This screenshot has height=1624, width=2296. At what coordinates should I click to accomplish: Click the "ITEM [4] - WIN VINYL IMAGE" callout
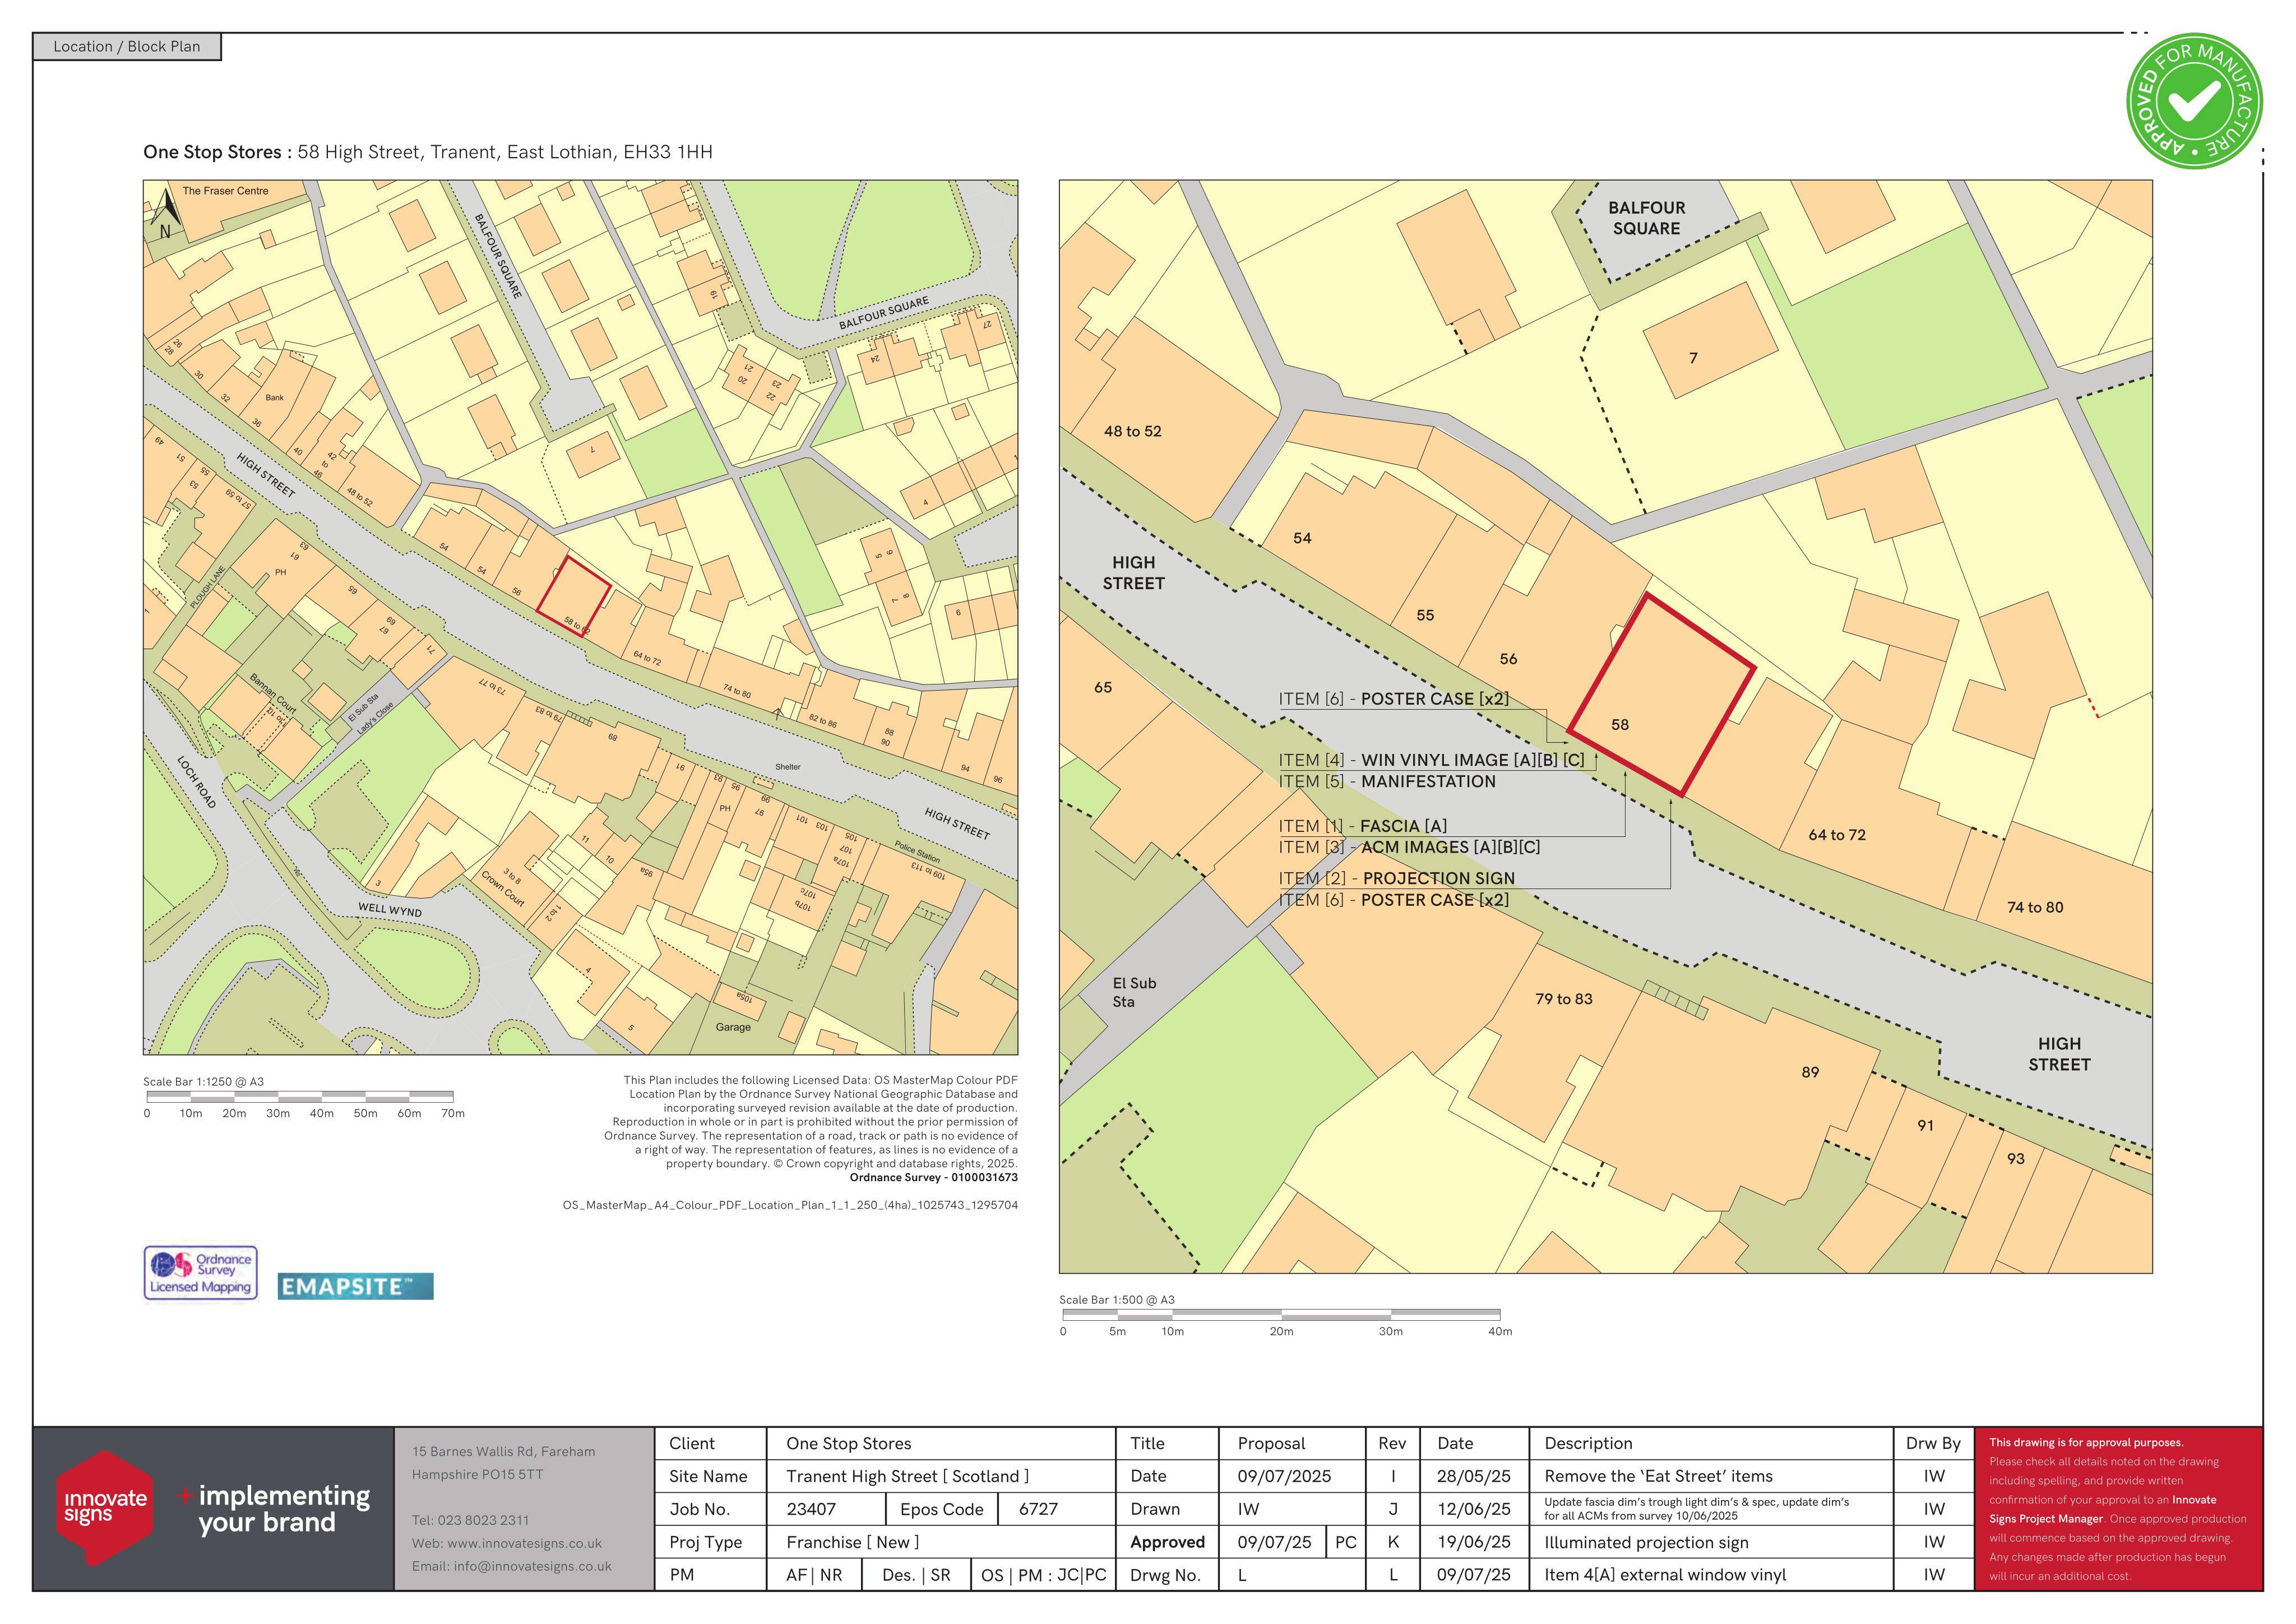tap(1431, 760)
